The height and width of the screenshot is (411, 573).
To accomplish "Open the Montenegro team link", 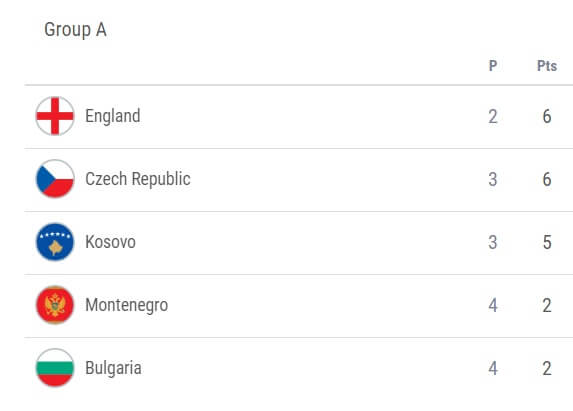I will click(126, 305).
